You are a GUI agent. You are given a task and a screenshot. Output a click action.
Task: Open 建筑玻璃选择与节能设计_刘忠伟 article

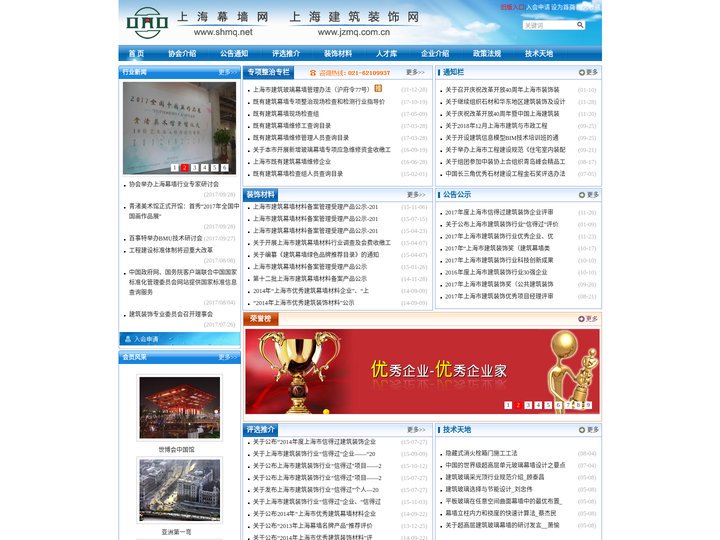489,489
